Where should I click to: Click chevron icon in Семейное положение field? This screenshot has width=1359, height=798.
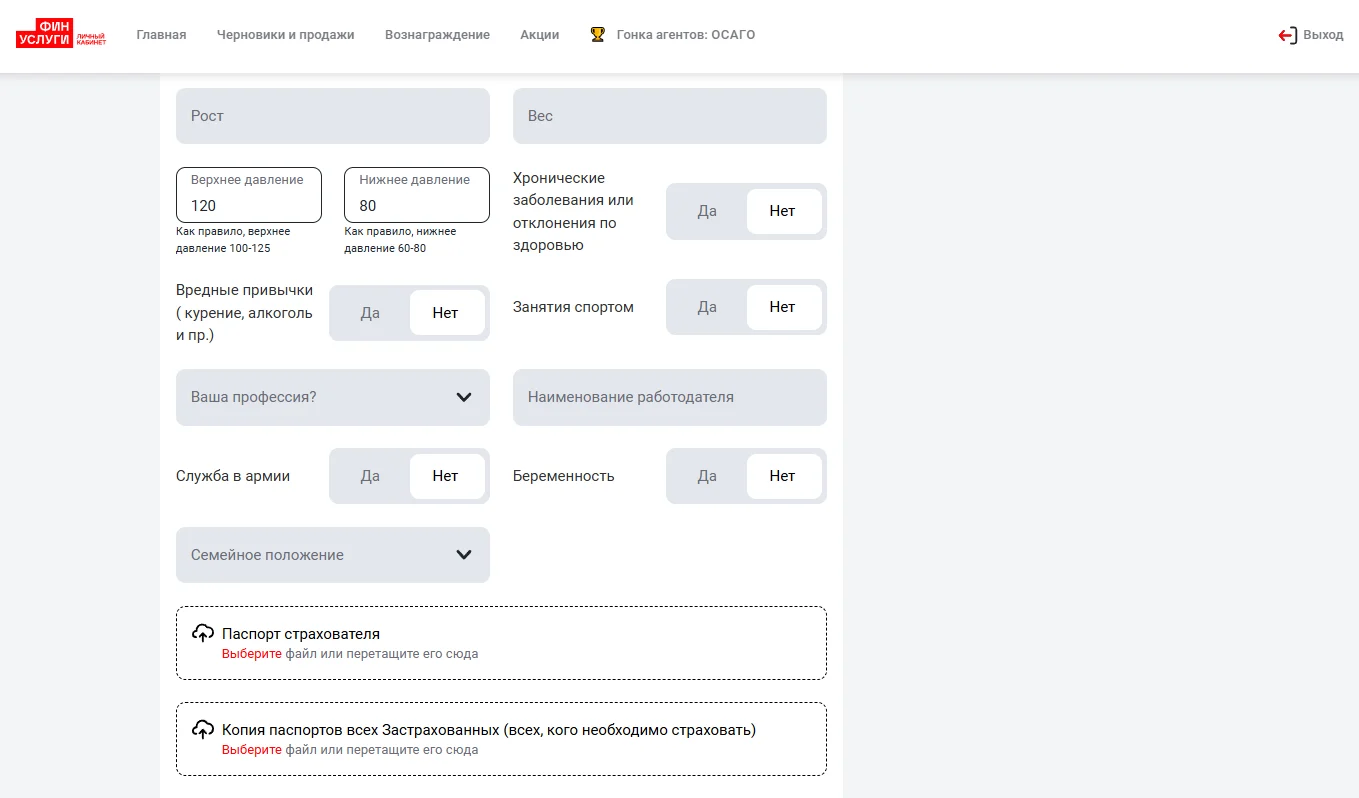pos(464,555)
